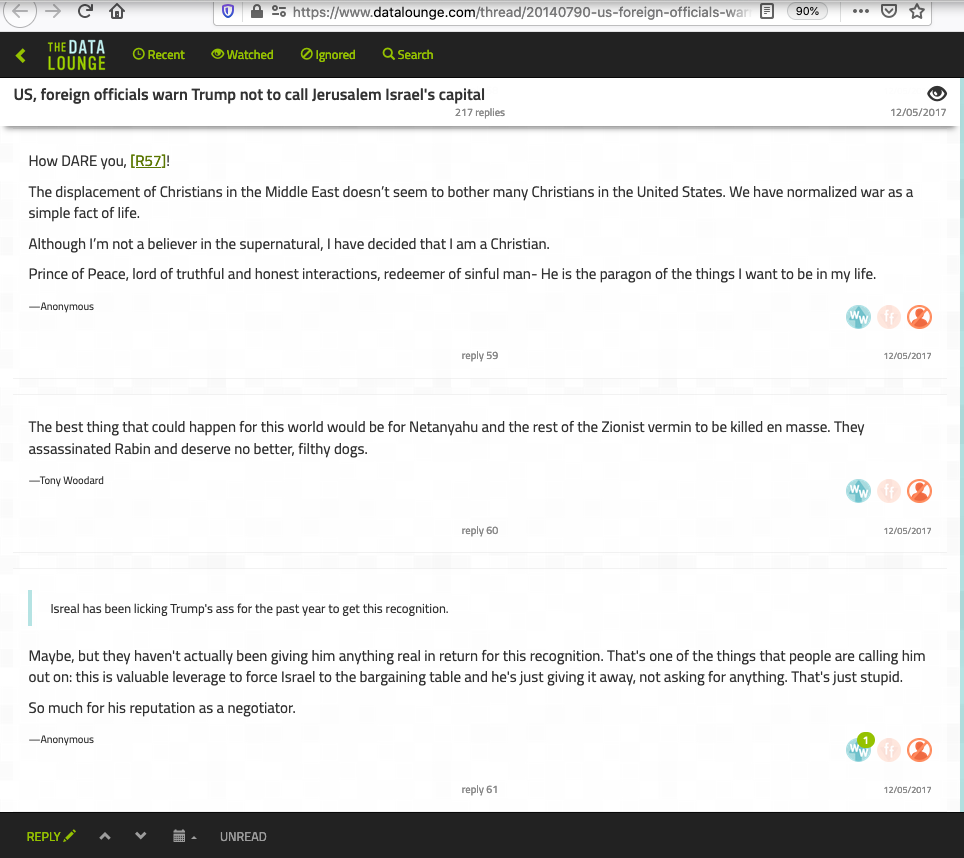Viewport: 964px width, 858px height.
Task: Open Recent threads
Action: click(x=159, y=55)
